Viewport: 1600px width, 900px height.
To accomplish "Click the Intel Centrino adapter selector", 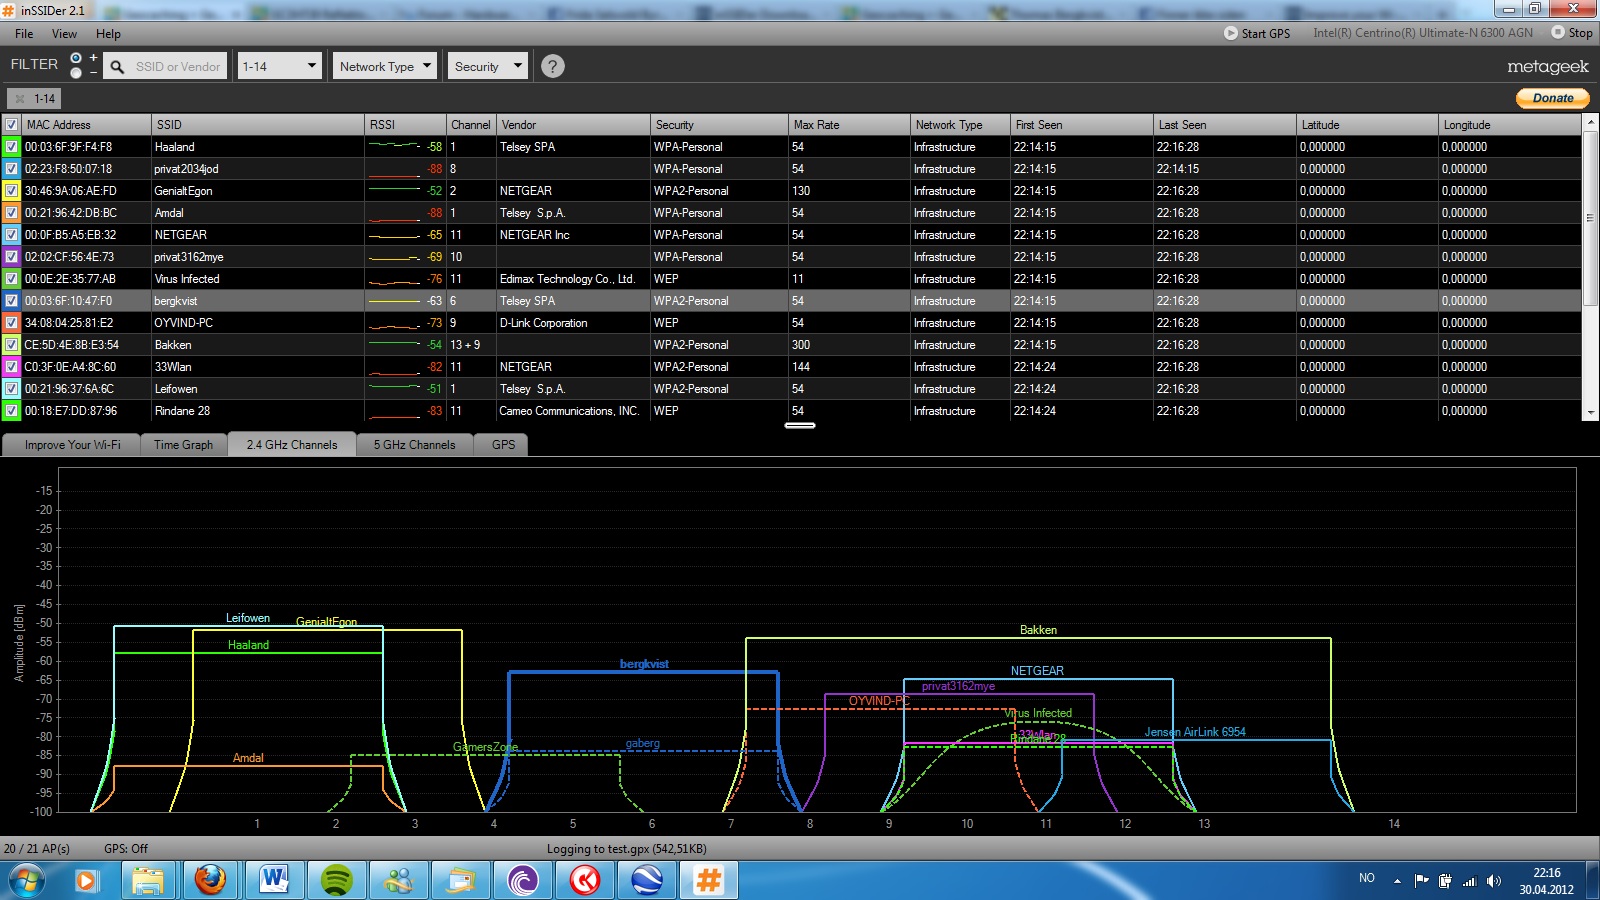I will click(1422, 33).
